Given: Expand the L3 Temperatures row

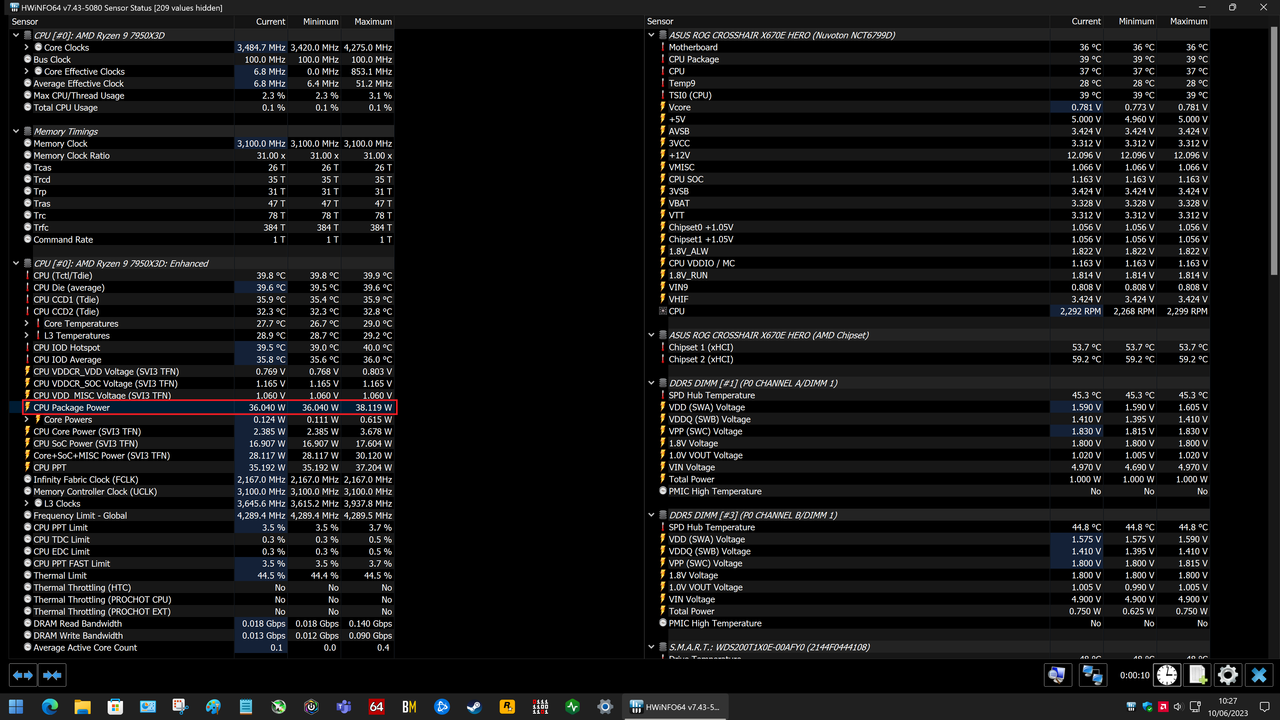Looking at the screenshot, I should [27, 335].
